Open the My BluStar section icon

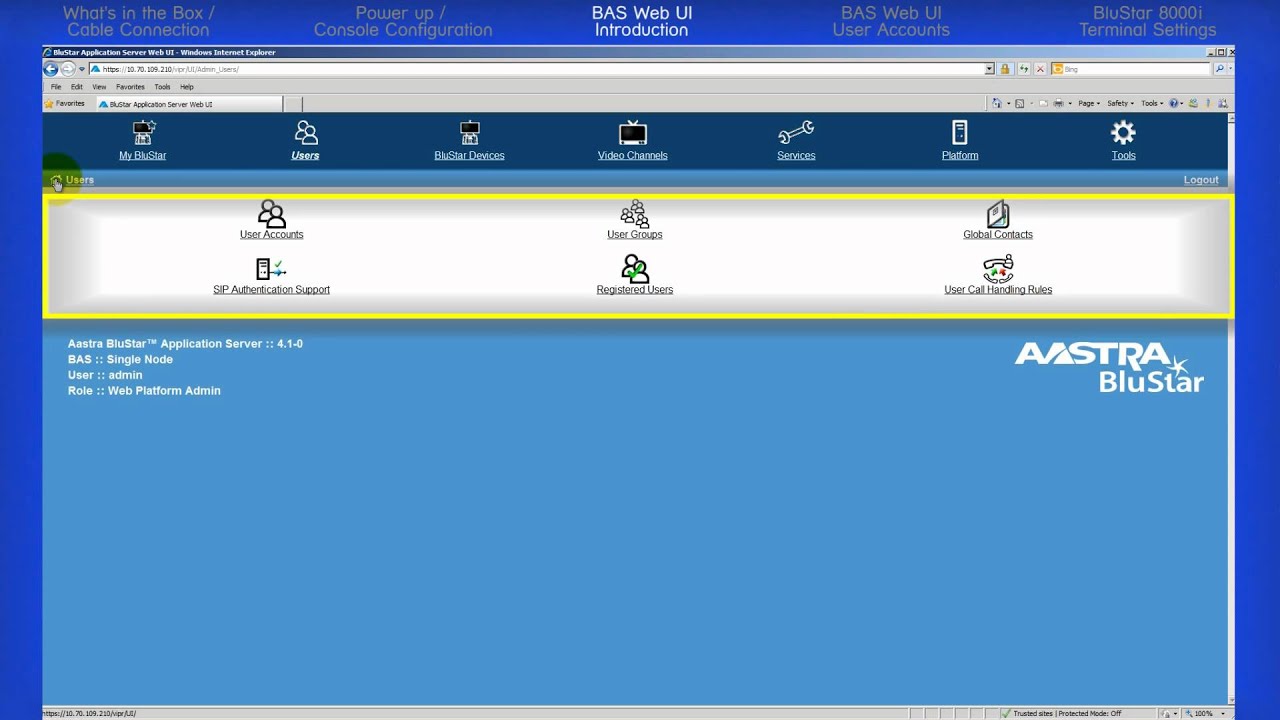[x=144, y=133]
